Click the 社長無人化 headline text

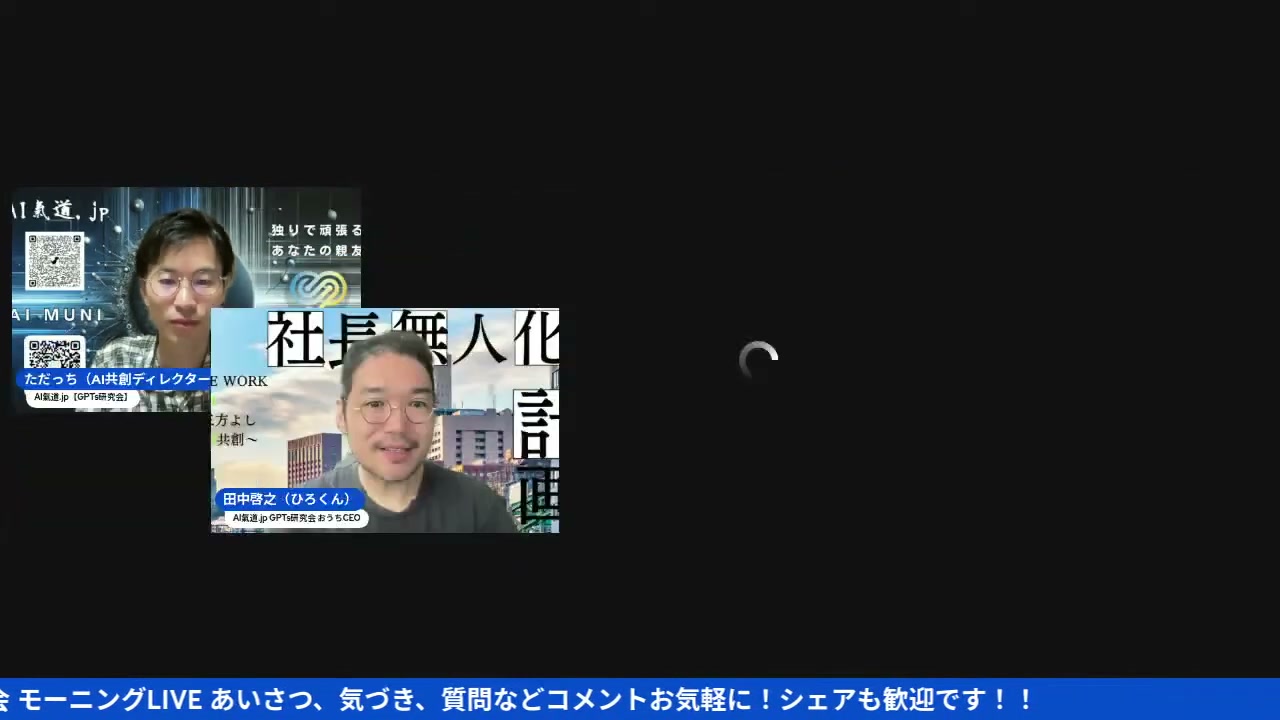(413, 338)
